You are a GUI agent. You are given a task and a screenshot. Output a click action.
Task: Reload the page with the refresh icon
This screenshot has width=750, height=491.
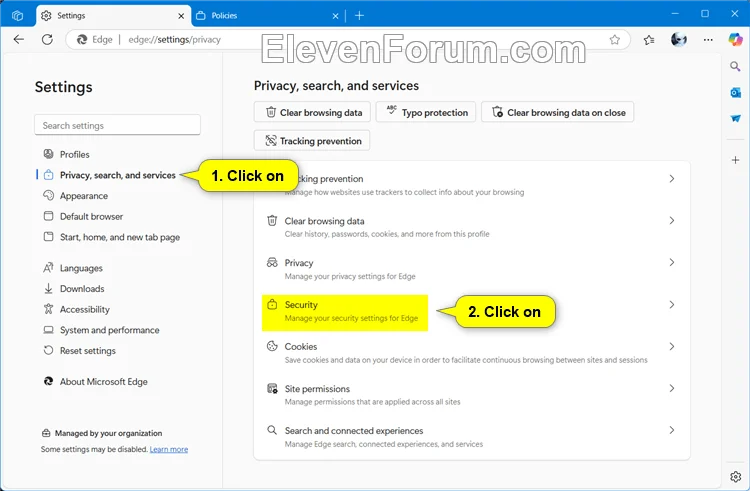[47, 40]
